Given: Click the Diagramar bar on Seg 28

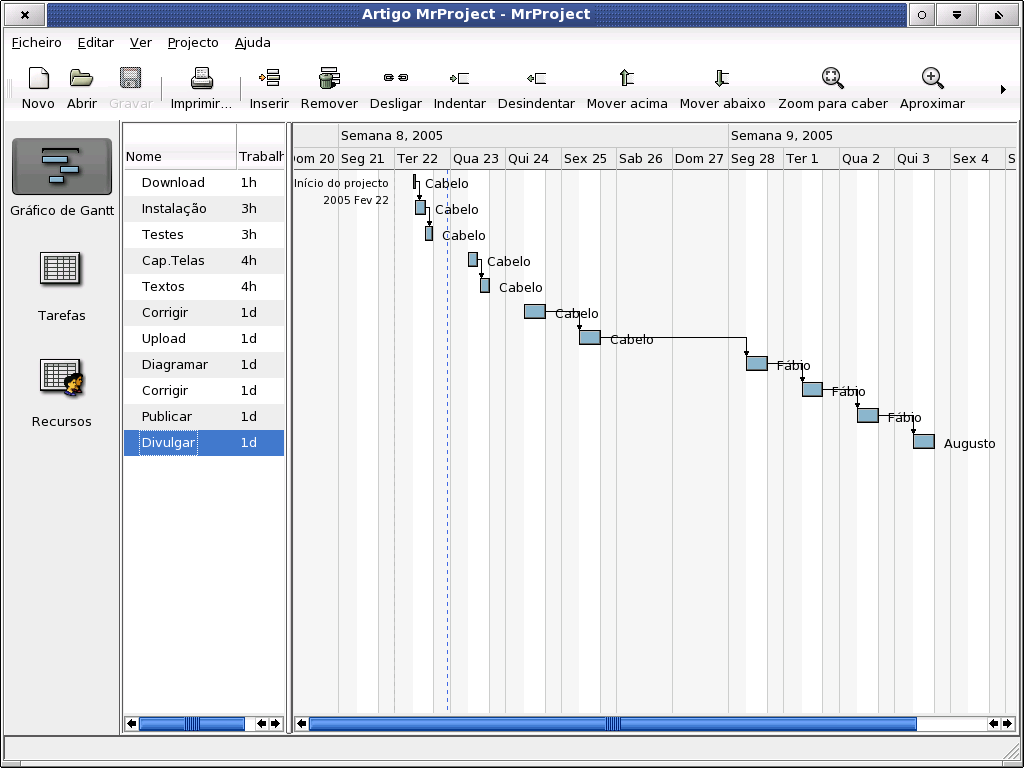Looking at the screenshot, I should (x=757, y=363).
